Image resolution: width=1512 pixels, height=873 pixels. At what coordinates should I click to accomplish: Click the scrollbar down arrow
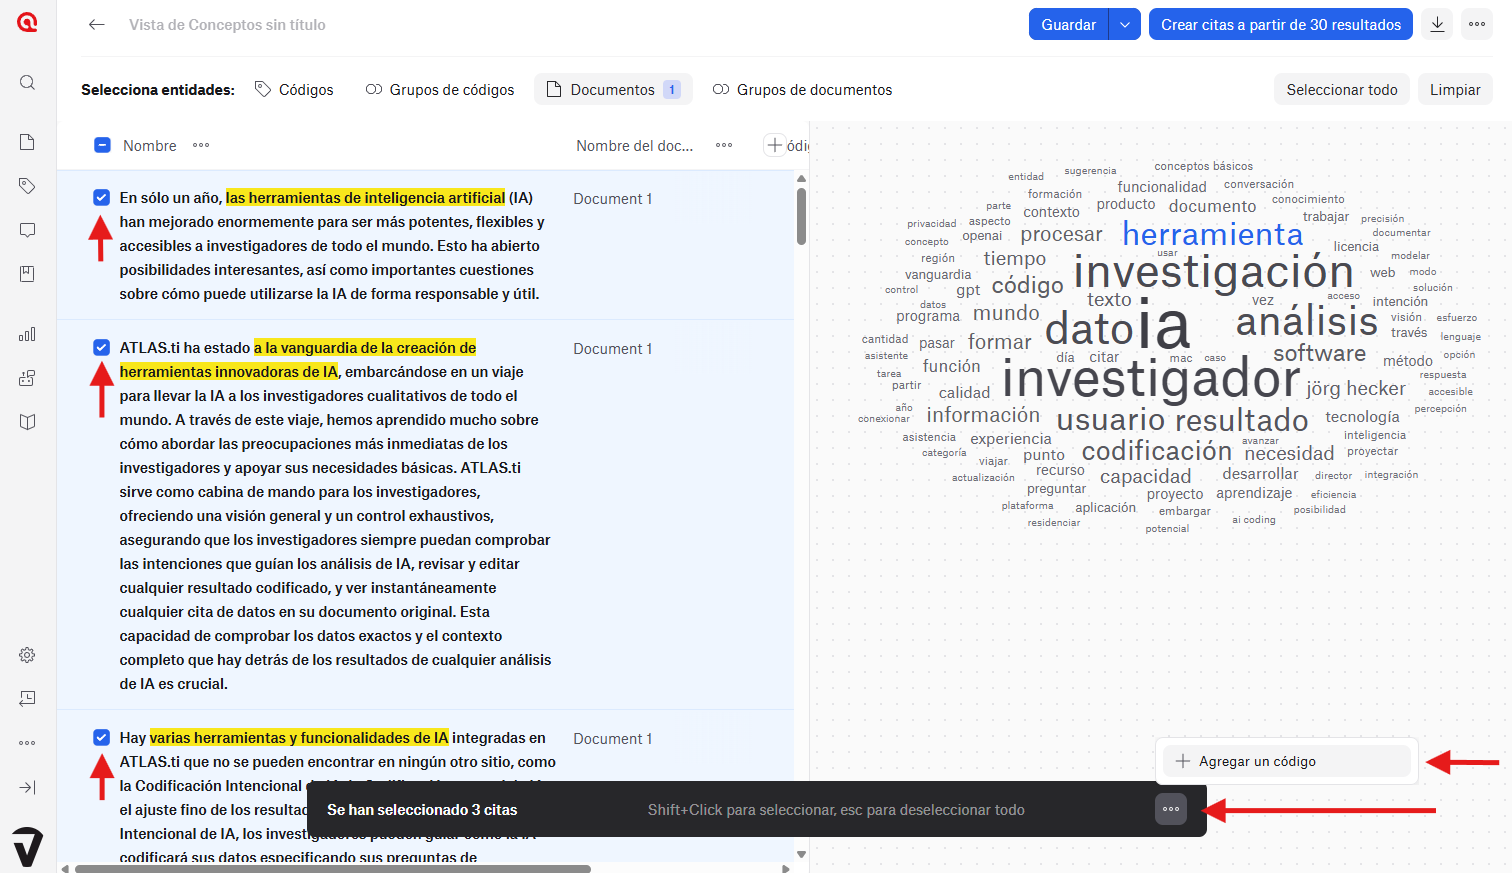click(x=801, y=854)
